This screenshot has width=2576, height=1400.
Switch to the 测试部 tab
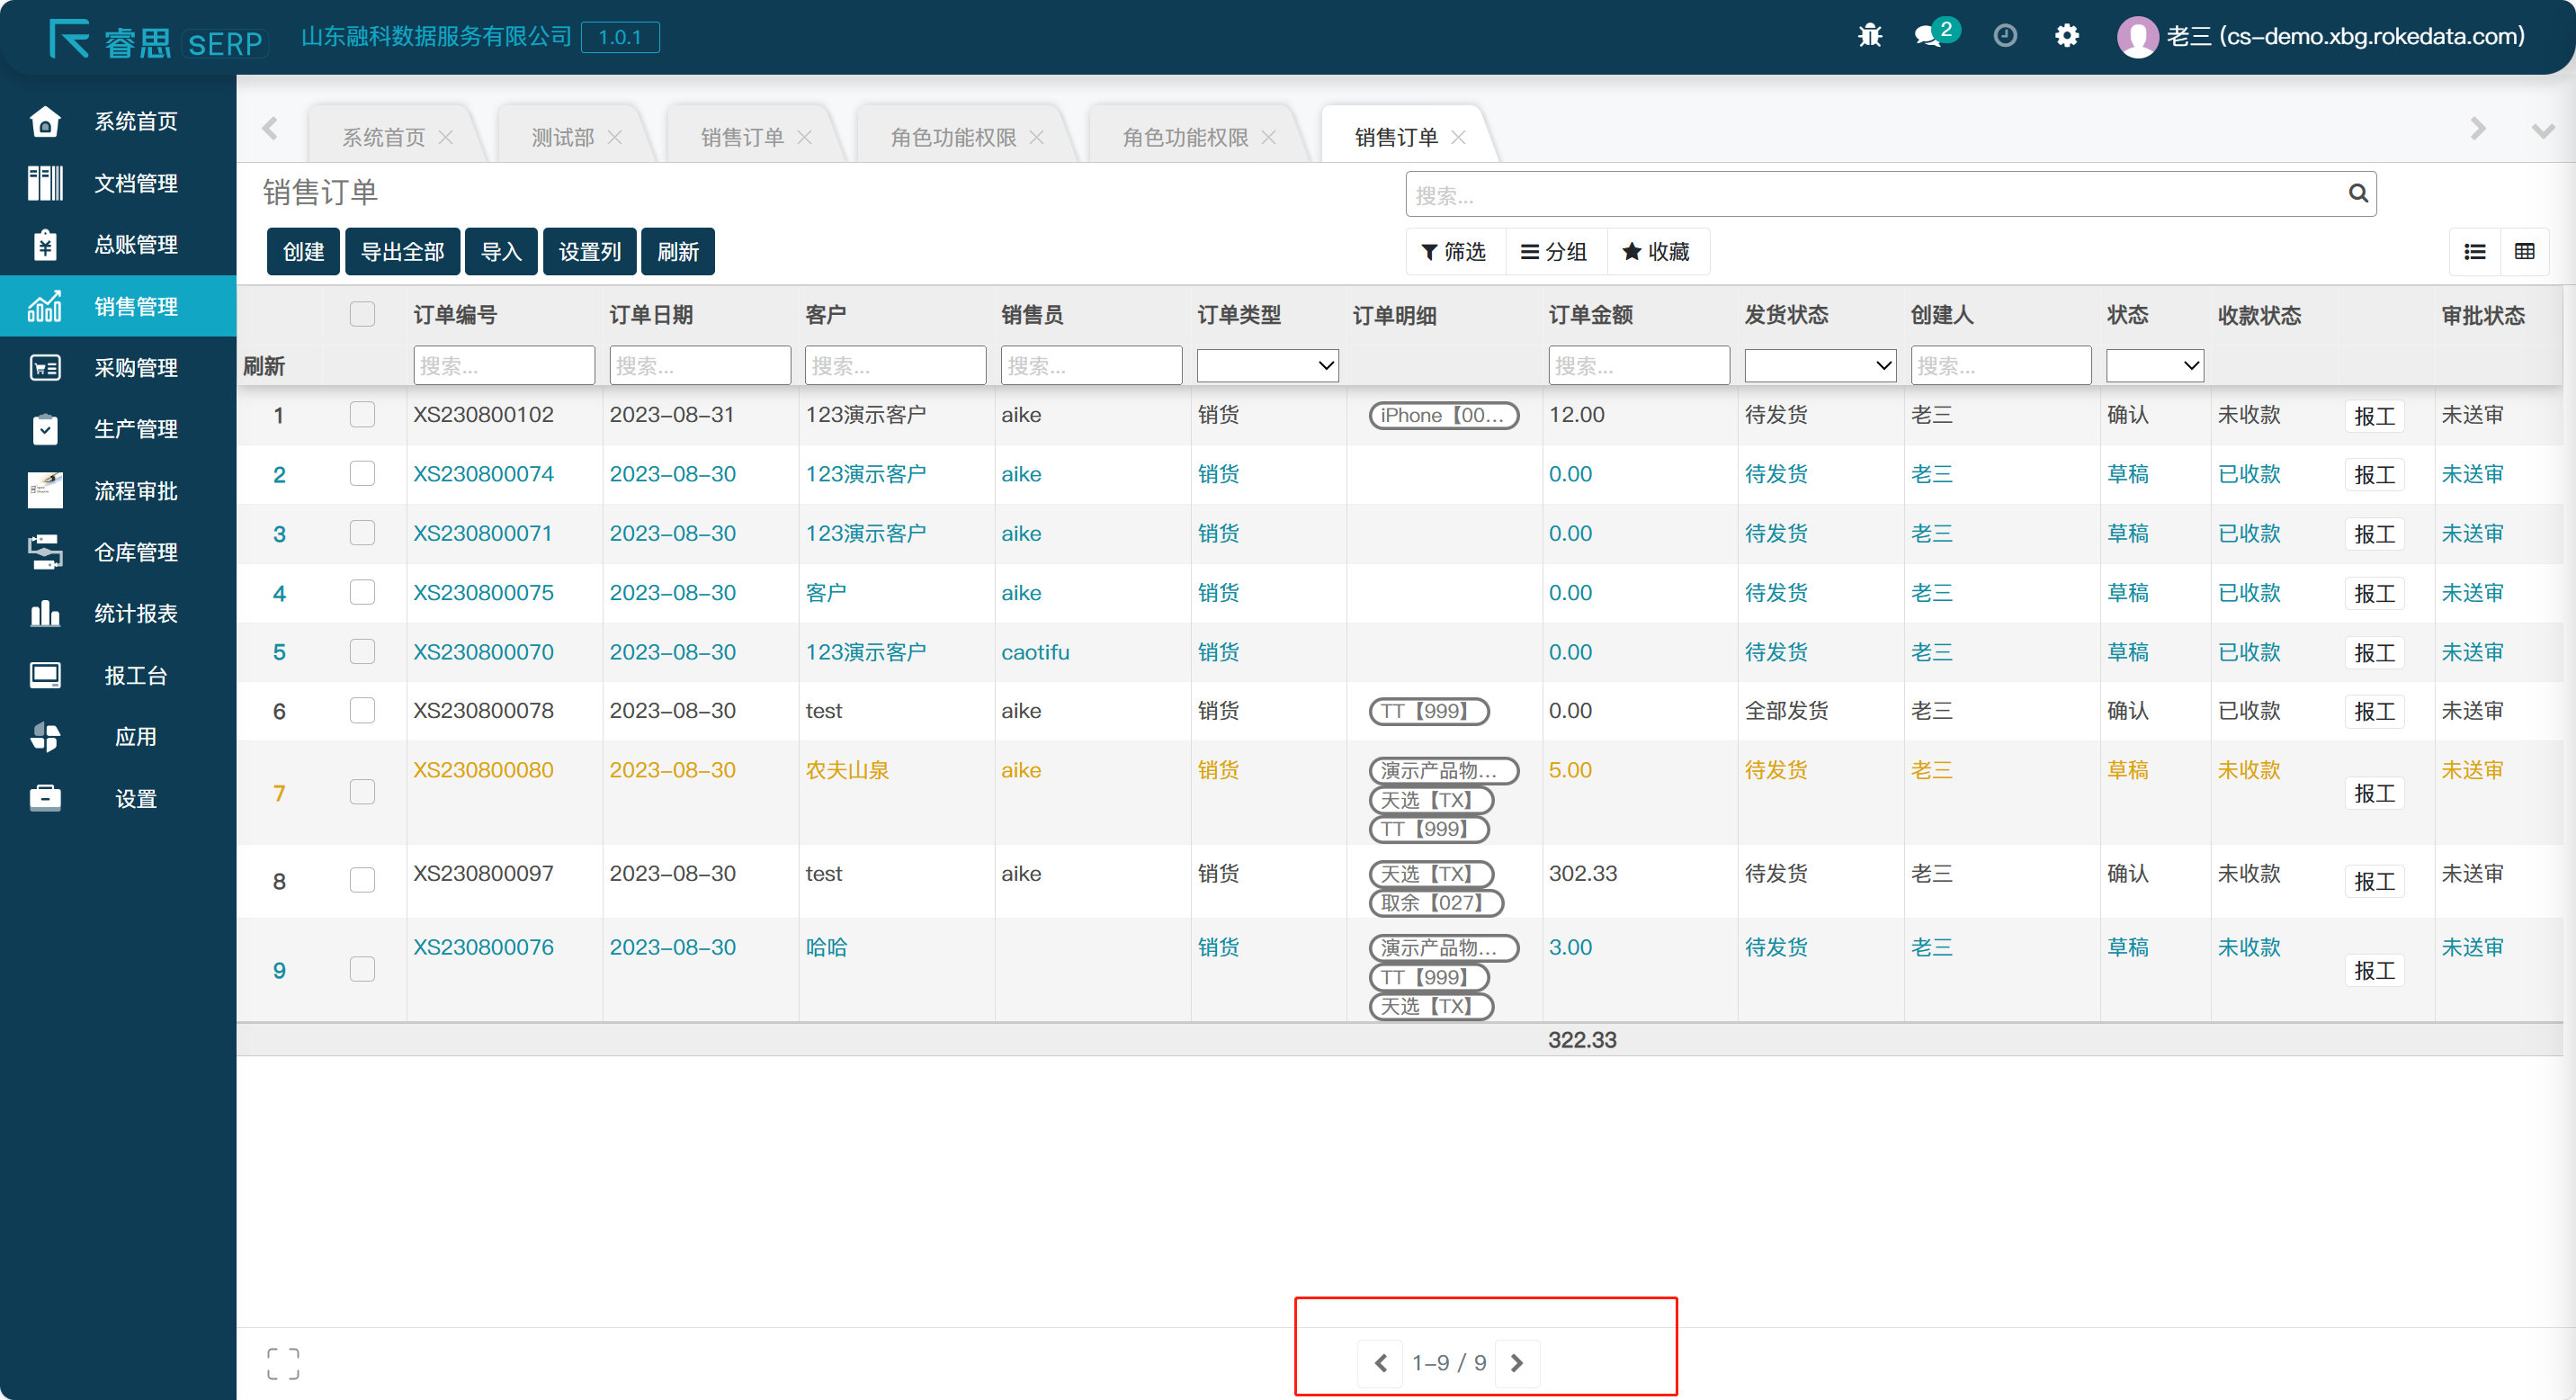562,137
